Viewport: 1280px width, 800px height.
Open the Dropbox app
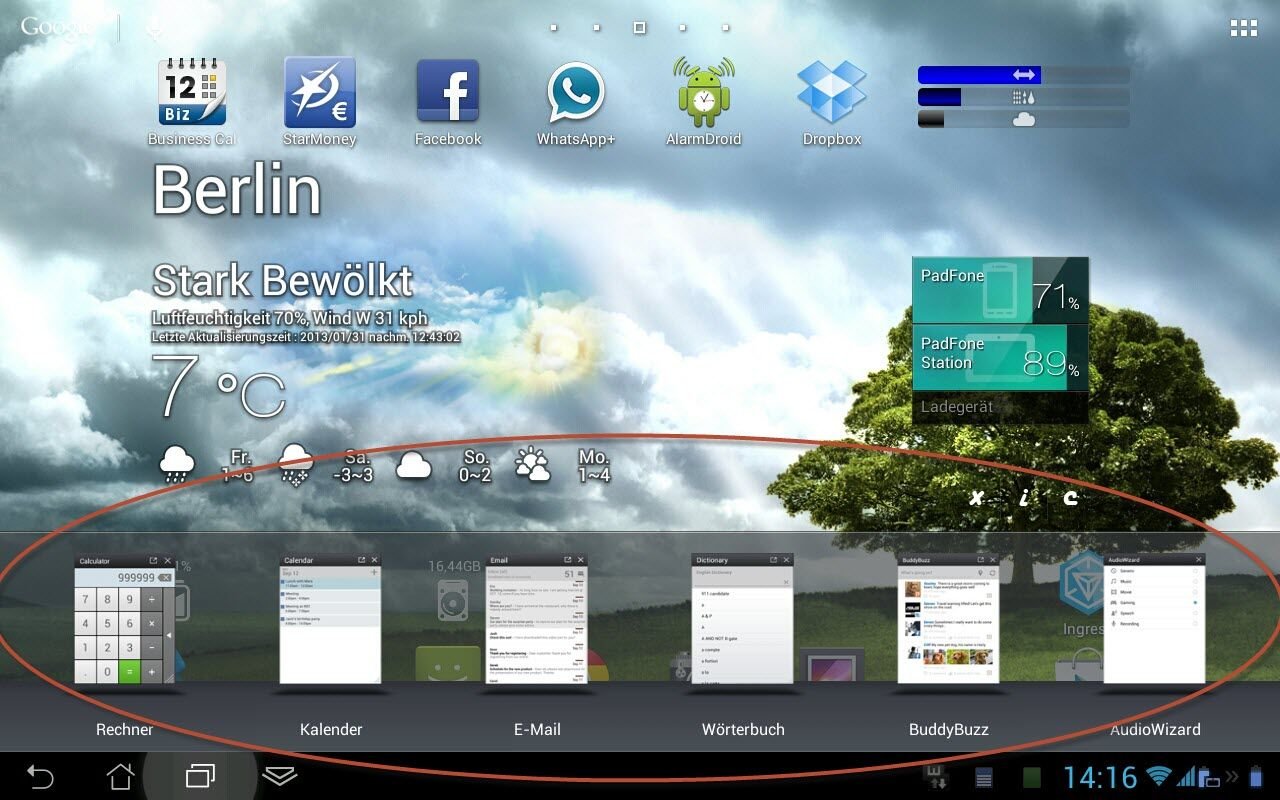832,102
